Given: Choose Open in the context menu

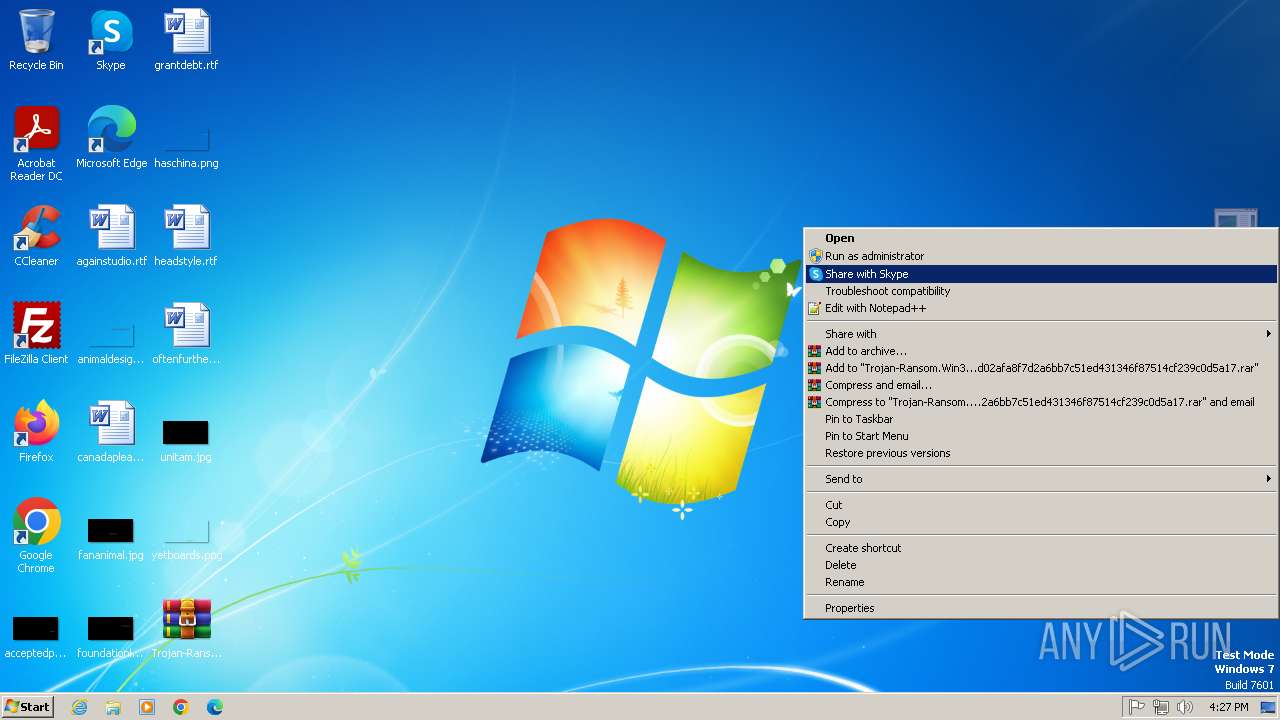Looking at the screenshot, I should coord(1041,238).
